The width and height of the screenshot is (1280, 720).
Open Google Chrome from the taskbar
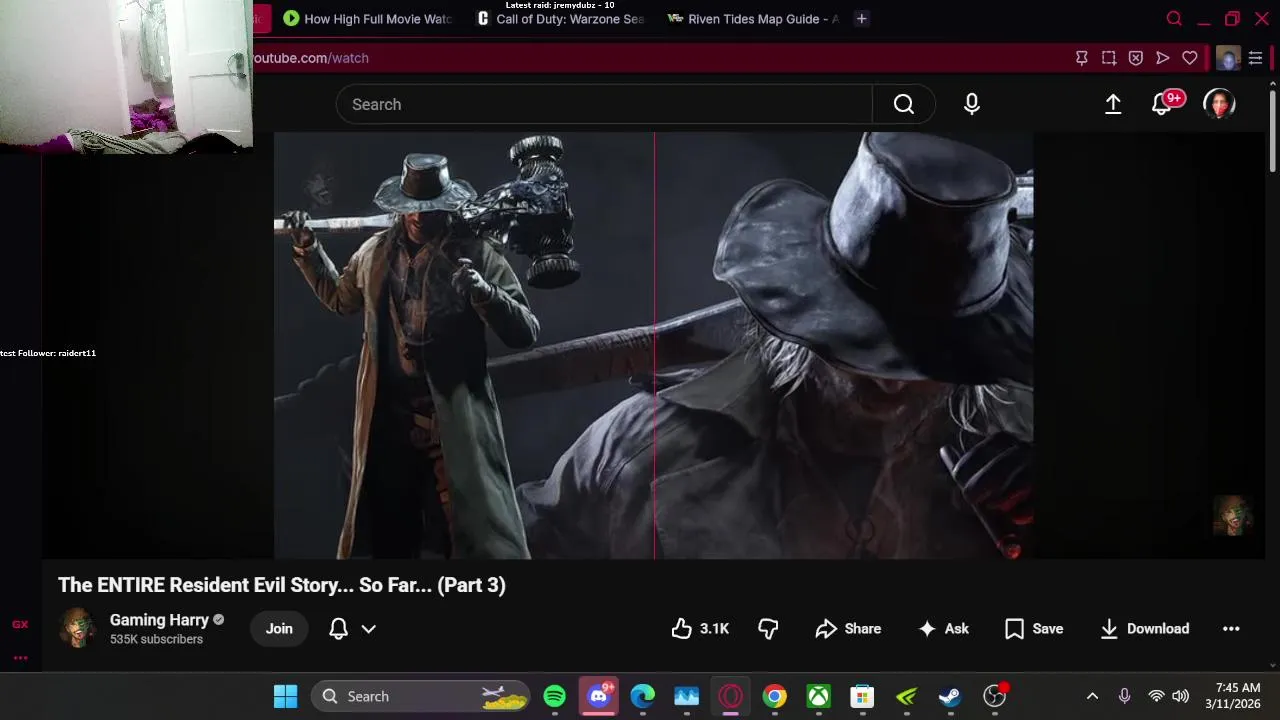pyautogui.click(x=775, y=696)
